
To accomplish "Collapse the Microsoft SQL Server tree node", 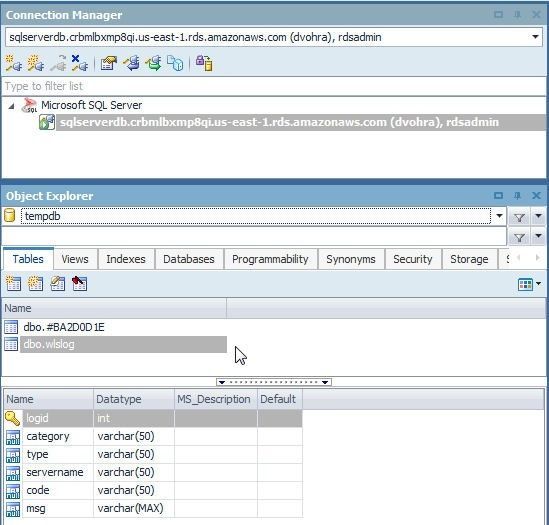I will tap(11, 105).
